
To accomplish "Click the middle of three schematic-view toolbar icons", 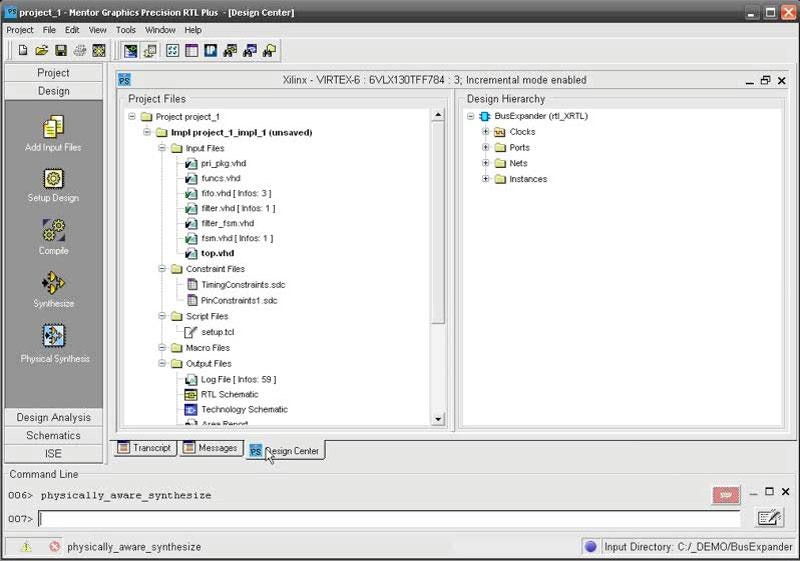I will [x=250, y=50].
